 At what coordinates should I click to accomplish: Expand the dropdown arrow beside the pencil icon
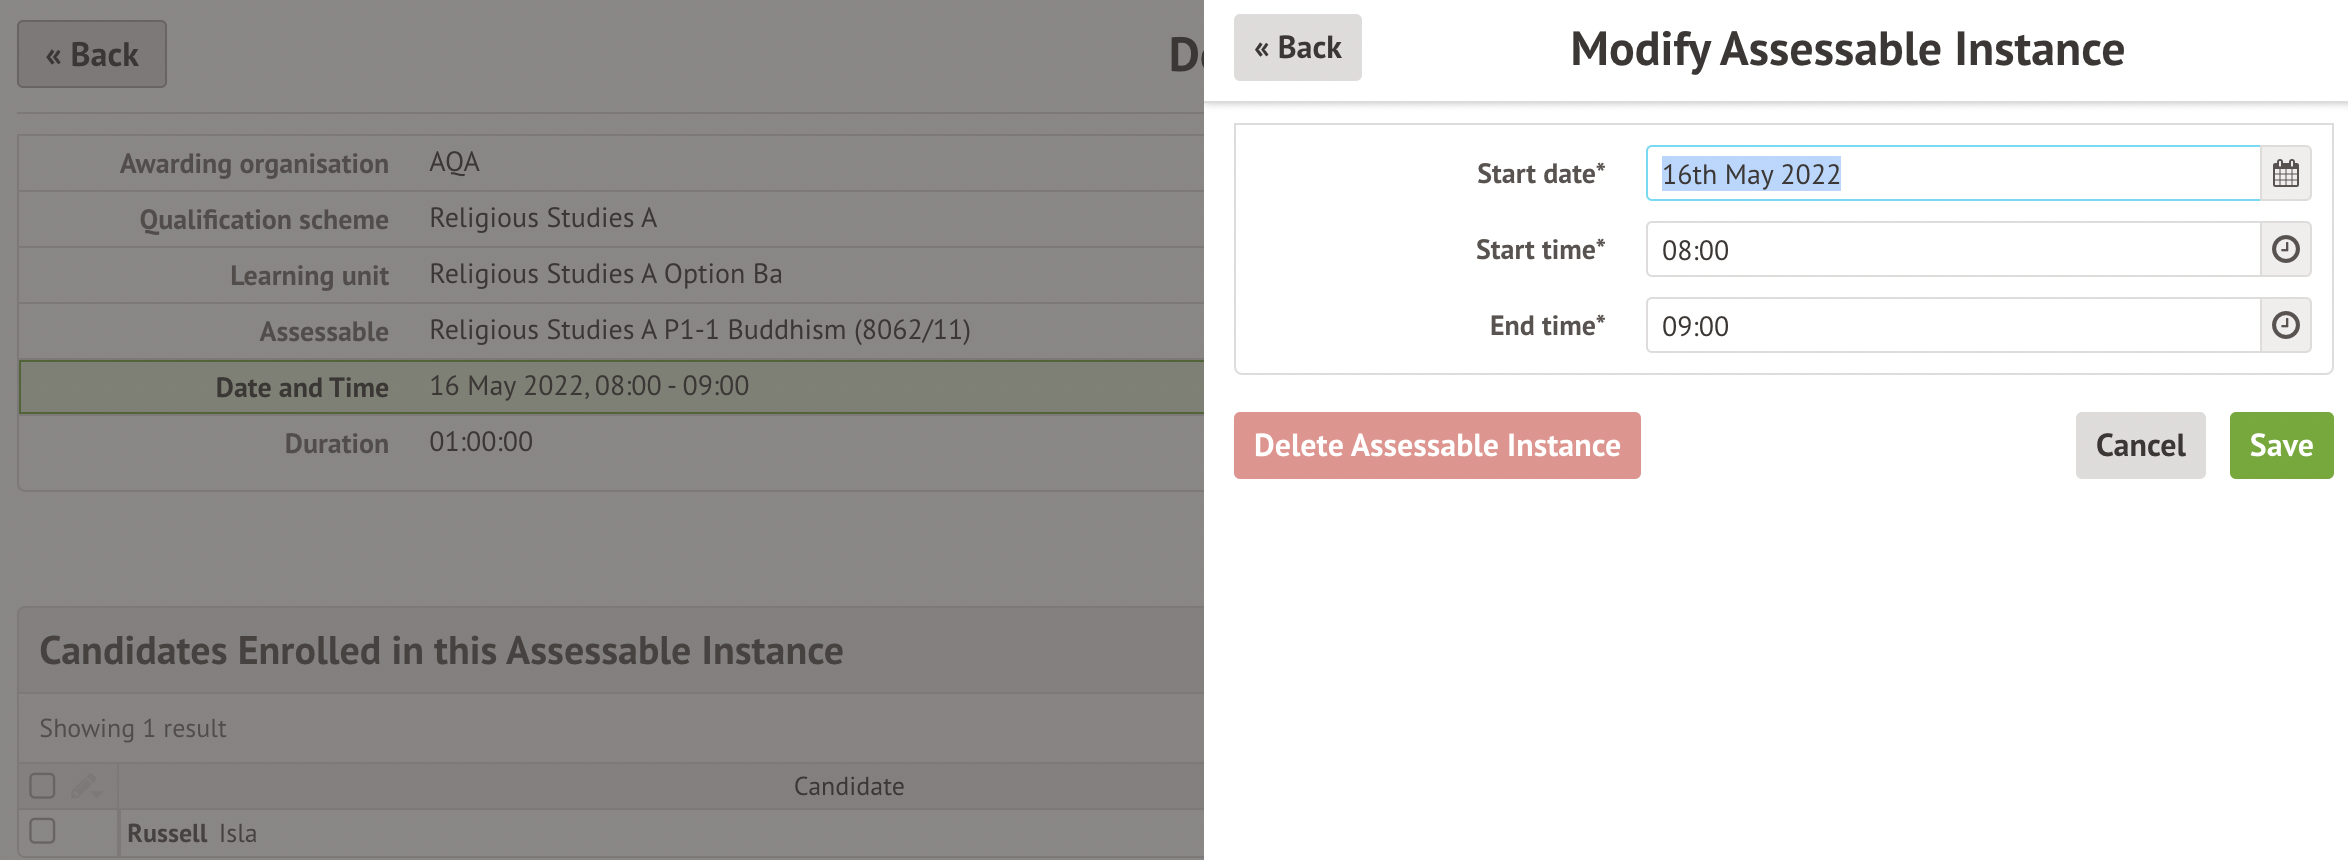[x=97, y=793]
